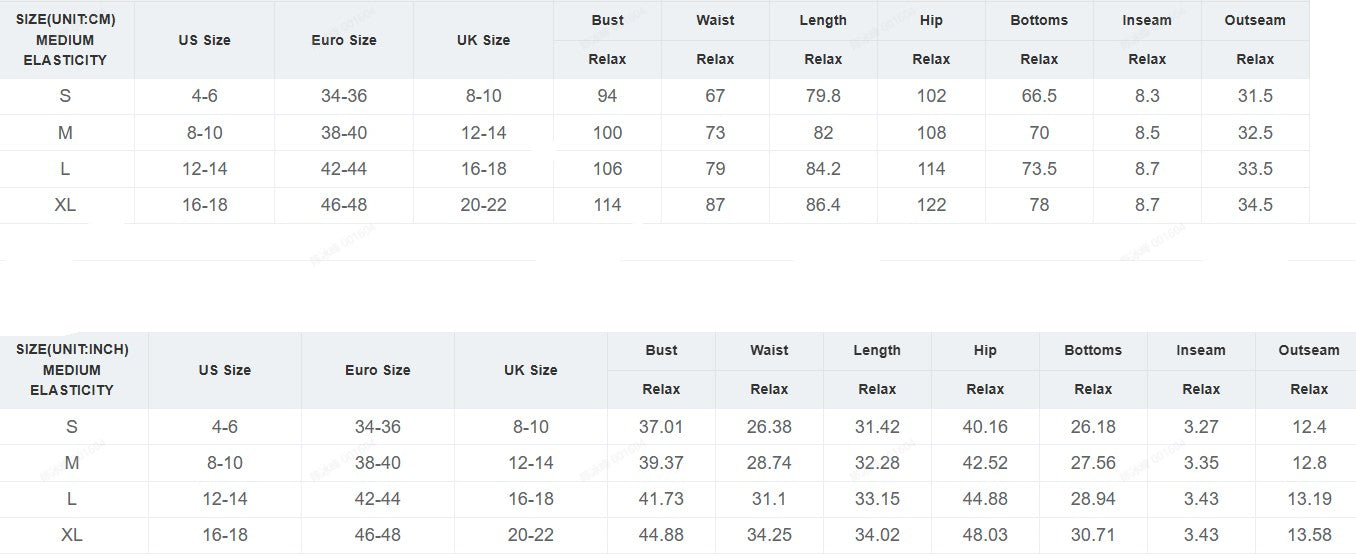
Task: Click the 73.5 bottoms value for L
Action: 1039,169
